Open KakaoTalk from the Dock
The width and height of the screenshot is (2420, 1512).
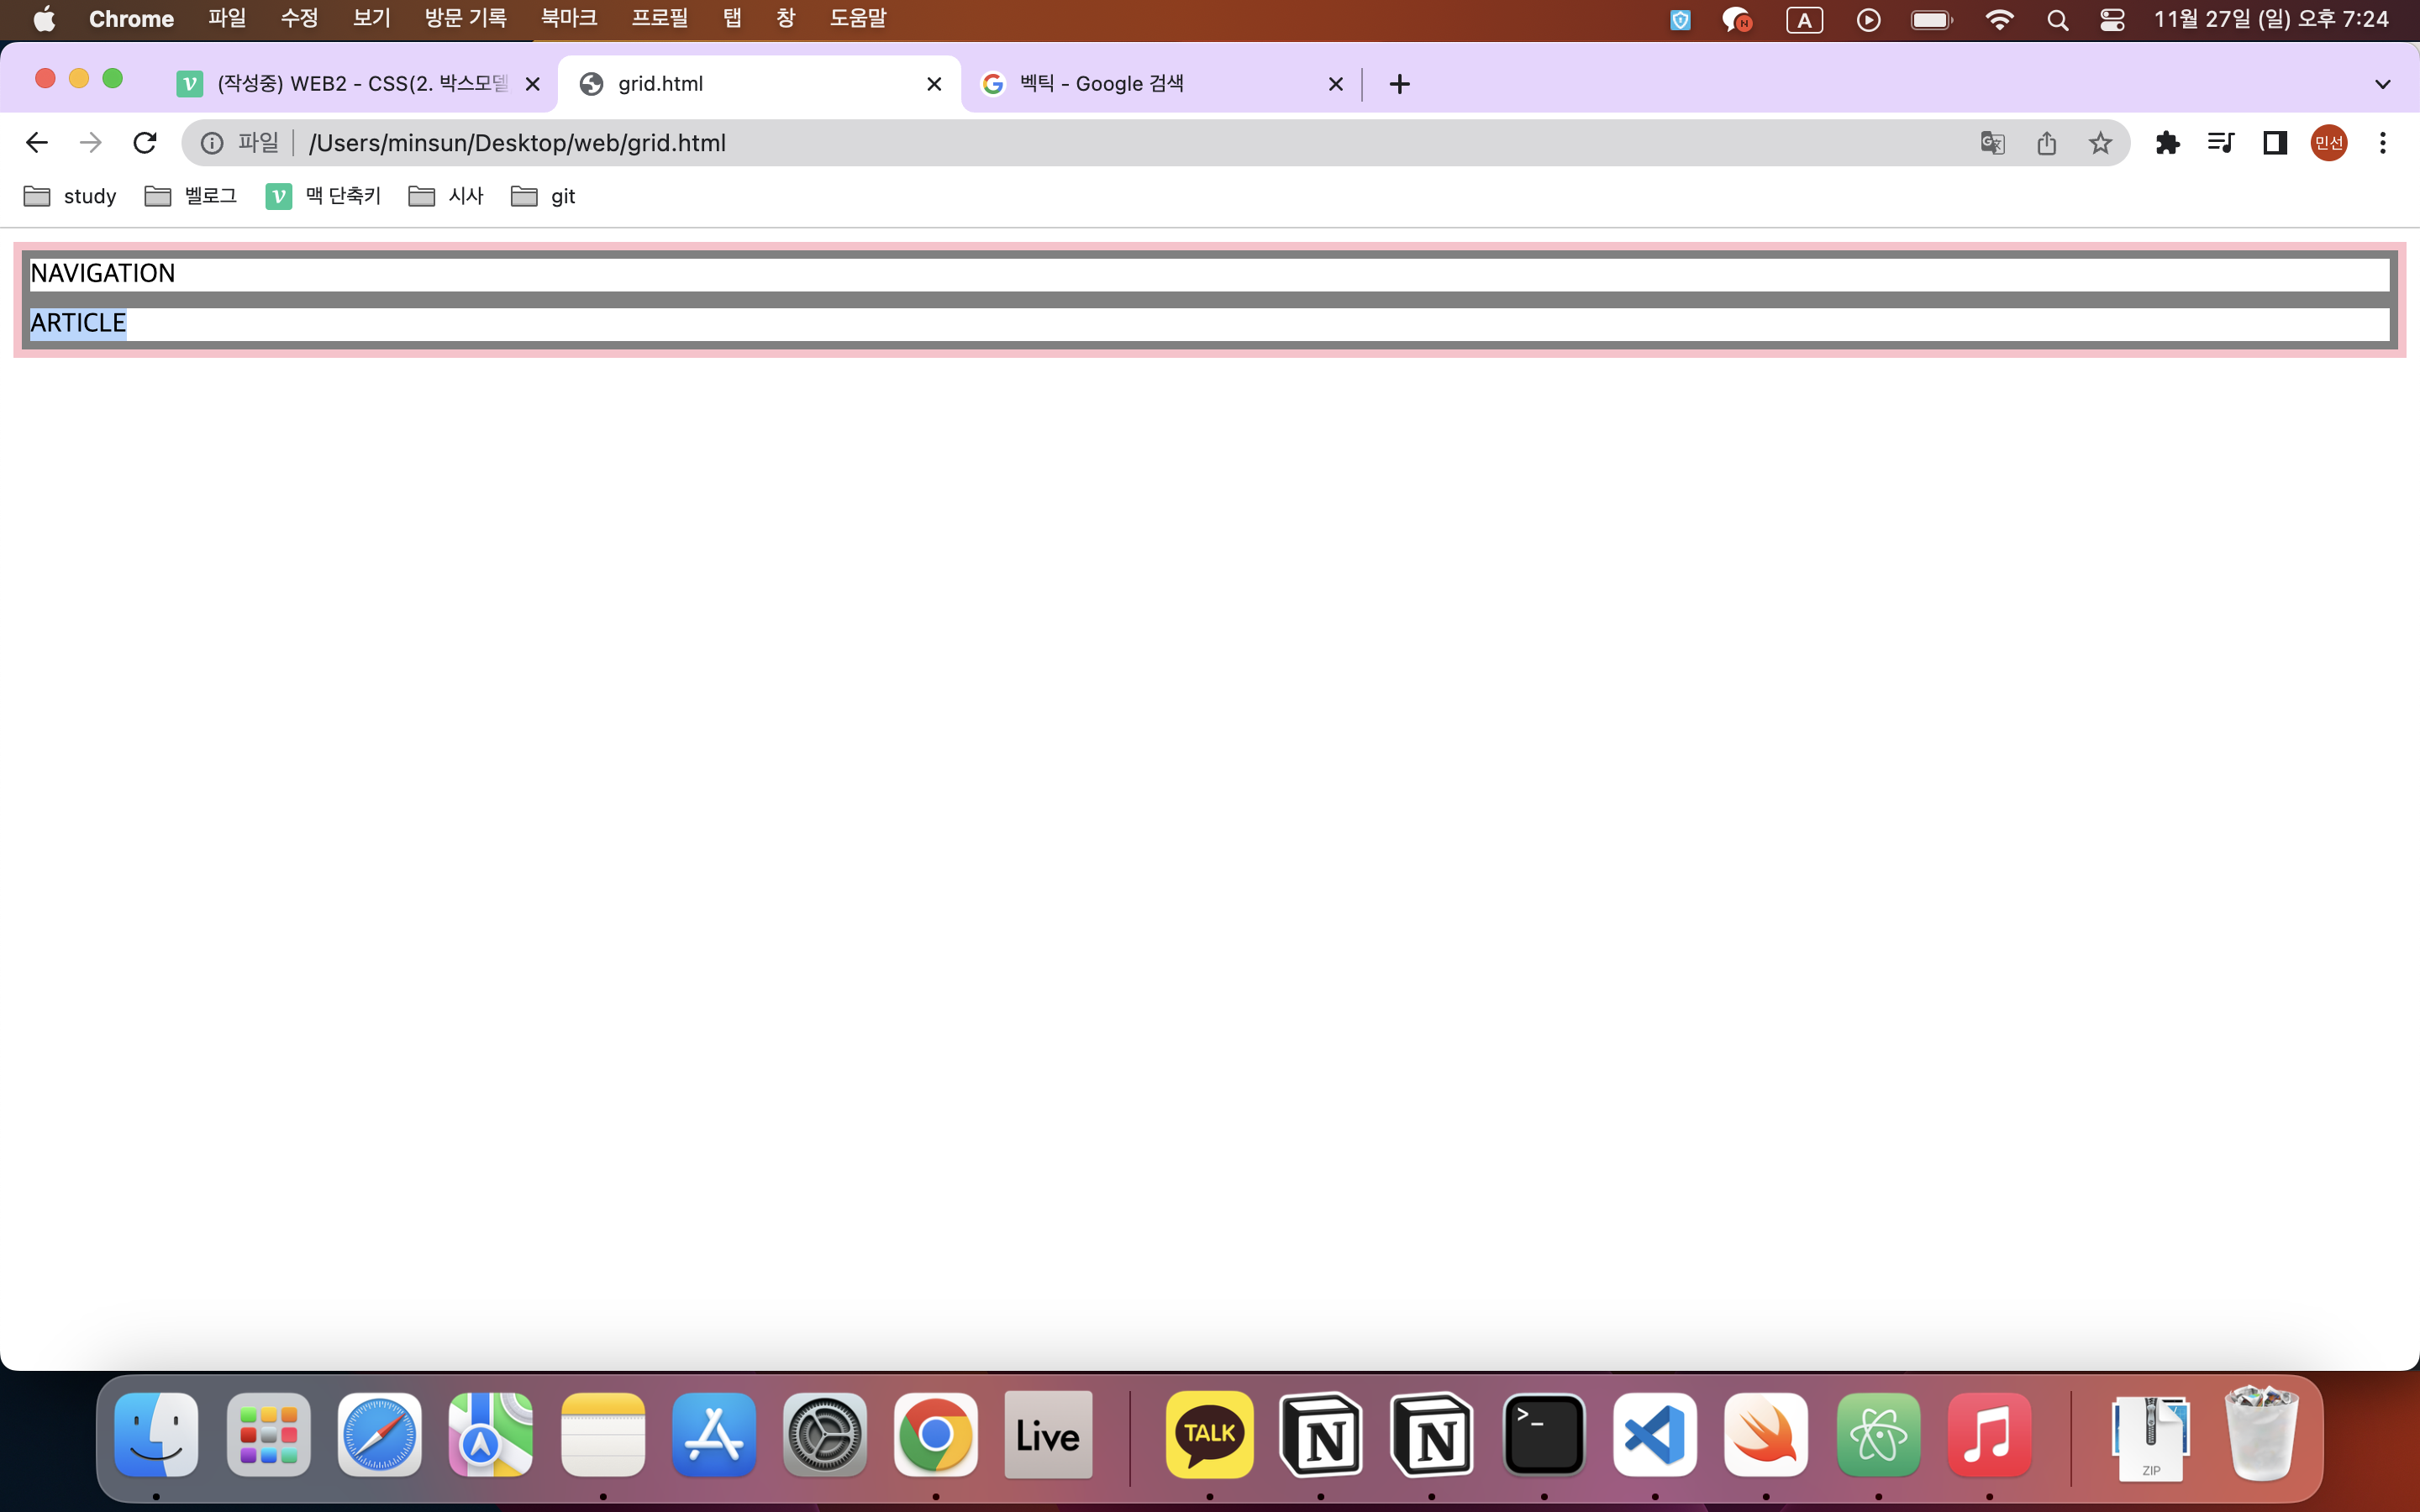pyautogui.click(x=1209, y=1435)
